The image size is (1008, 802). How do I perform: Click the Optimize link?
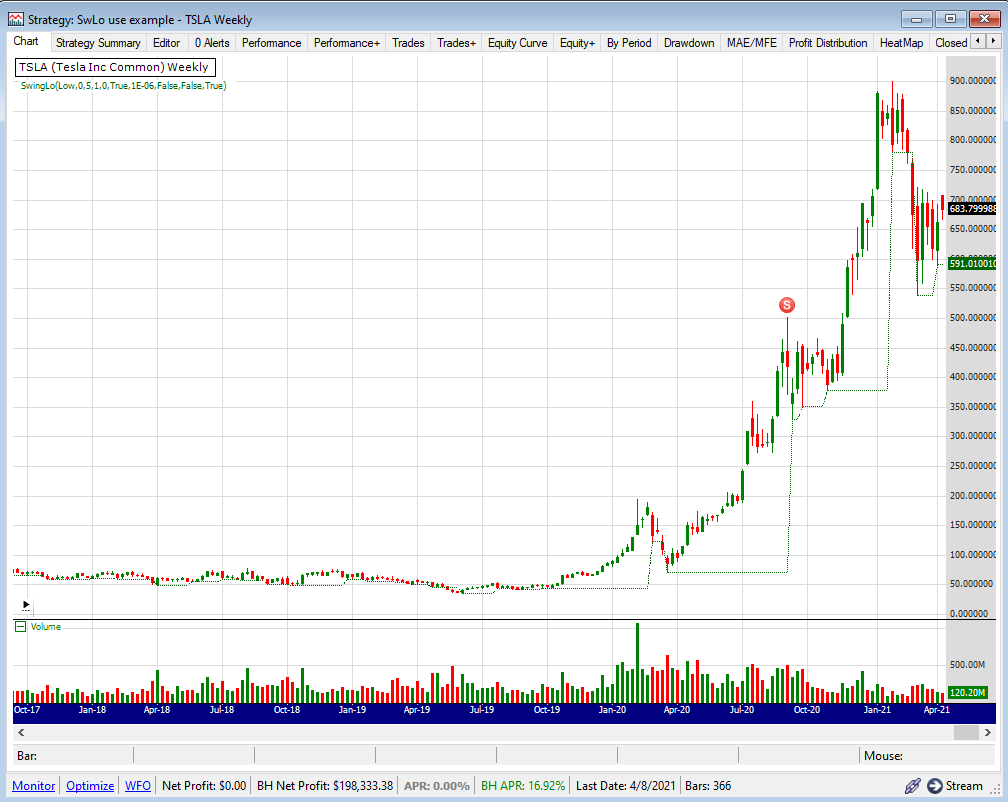tap(90, 785)
